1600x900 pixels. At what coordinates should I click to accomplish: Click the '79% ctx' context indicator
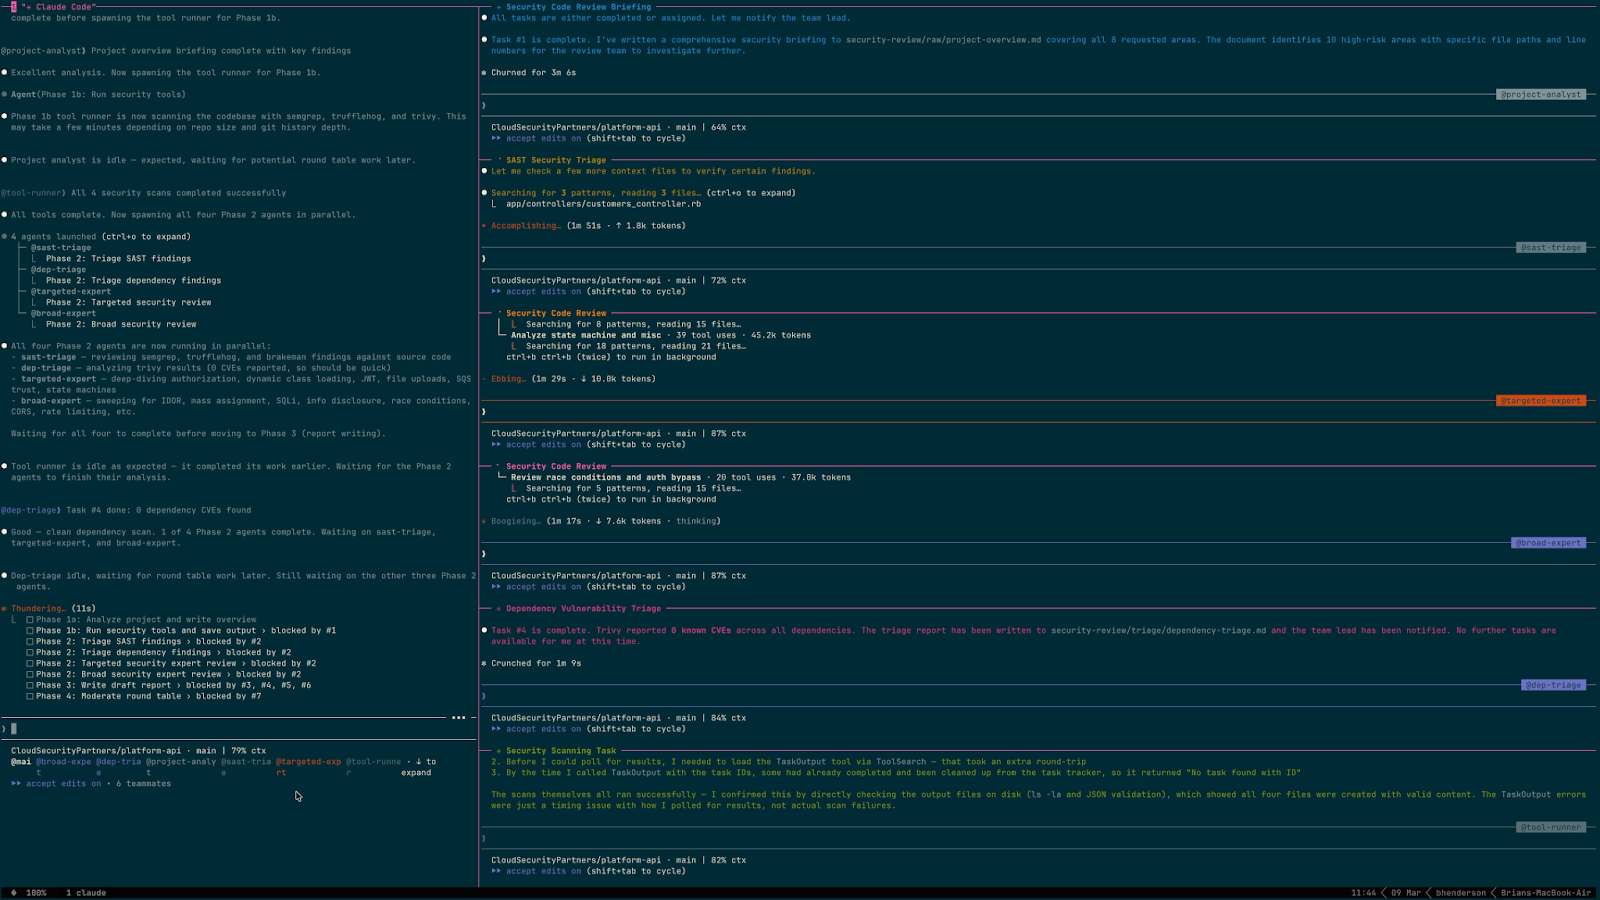point(248,751)
